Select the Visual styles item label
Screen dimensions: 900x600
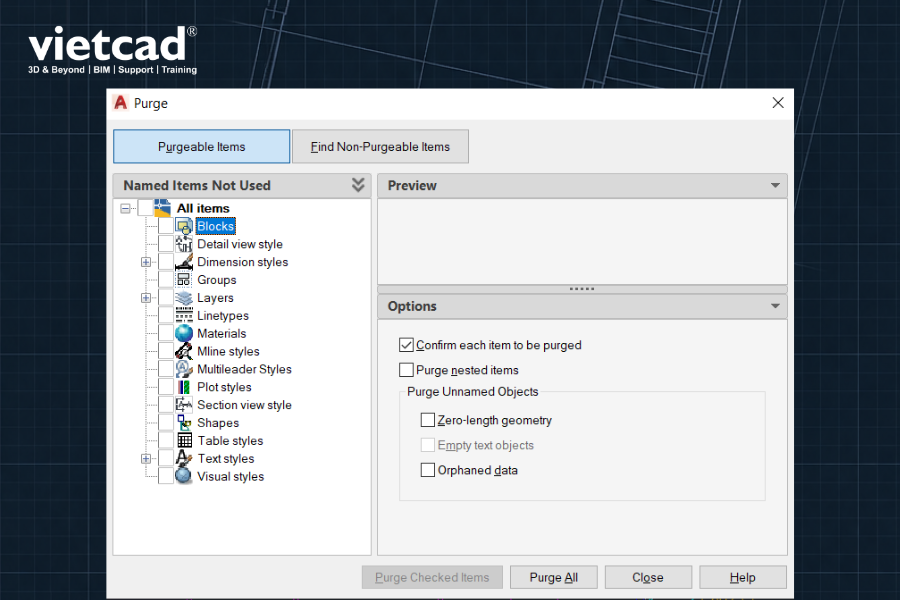tap(231, 476)
